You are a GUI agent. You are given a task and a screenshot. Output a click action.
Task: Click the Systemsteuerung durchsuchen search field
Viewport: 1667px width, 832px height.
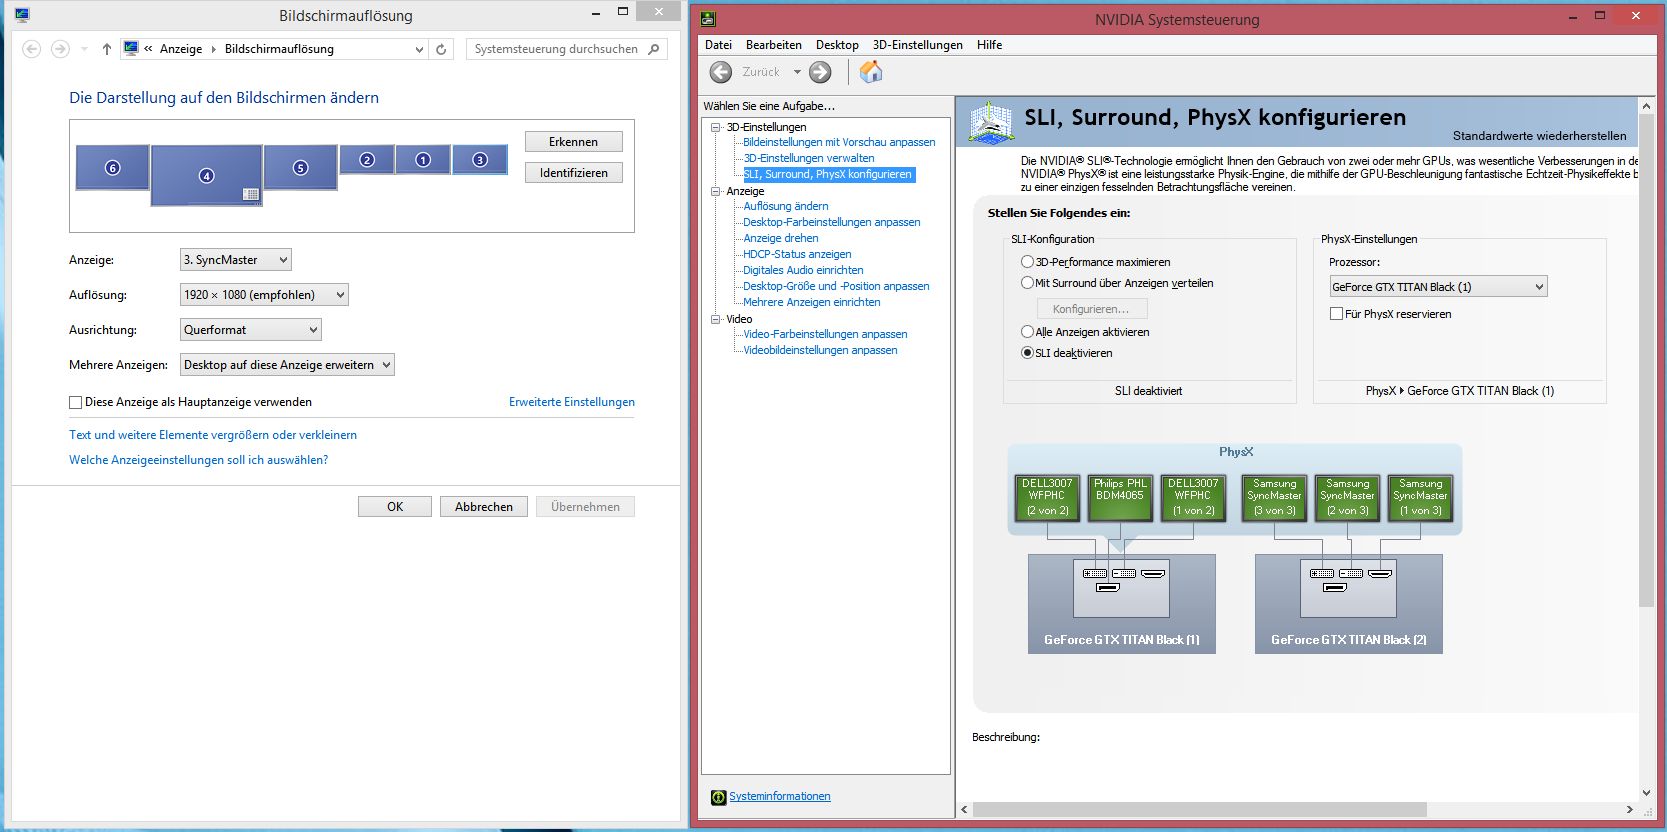click(x=567, y=49)
